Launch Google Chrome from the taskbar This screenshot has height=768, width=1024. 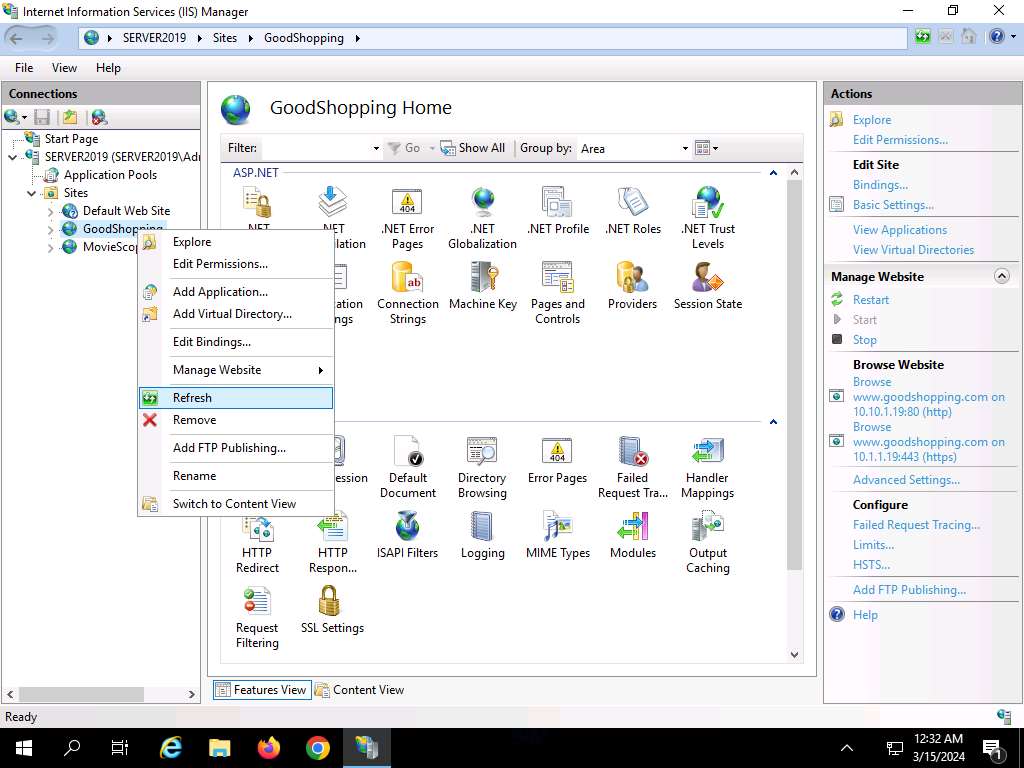pyautogui.click(x=317, y=747)
